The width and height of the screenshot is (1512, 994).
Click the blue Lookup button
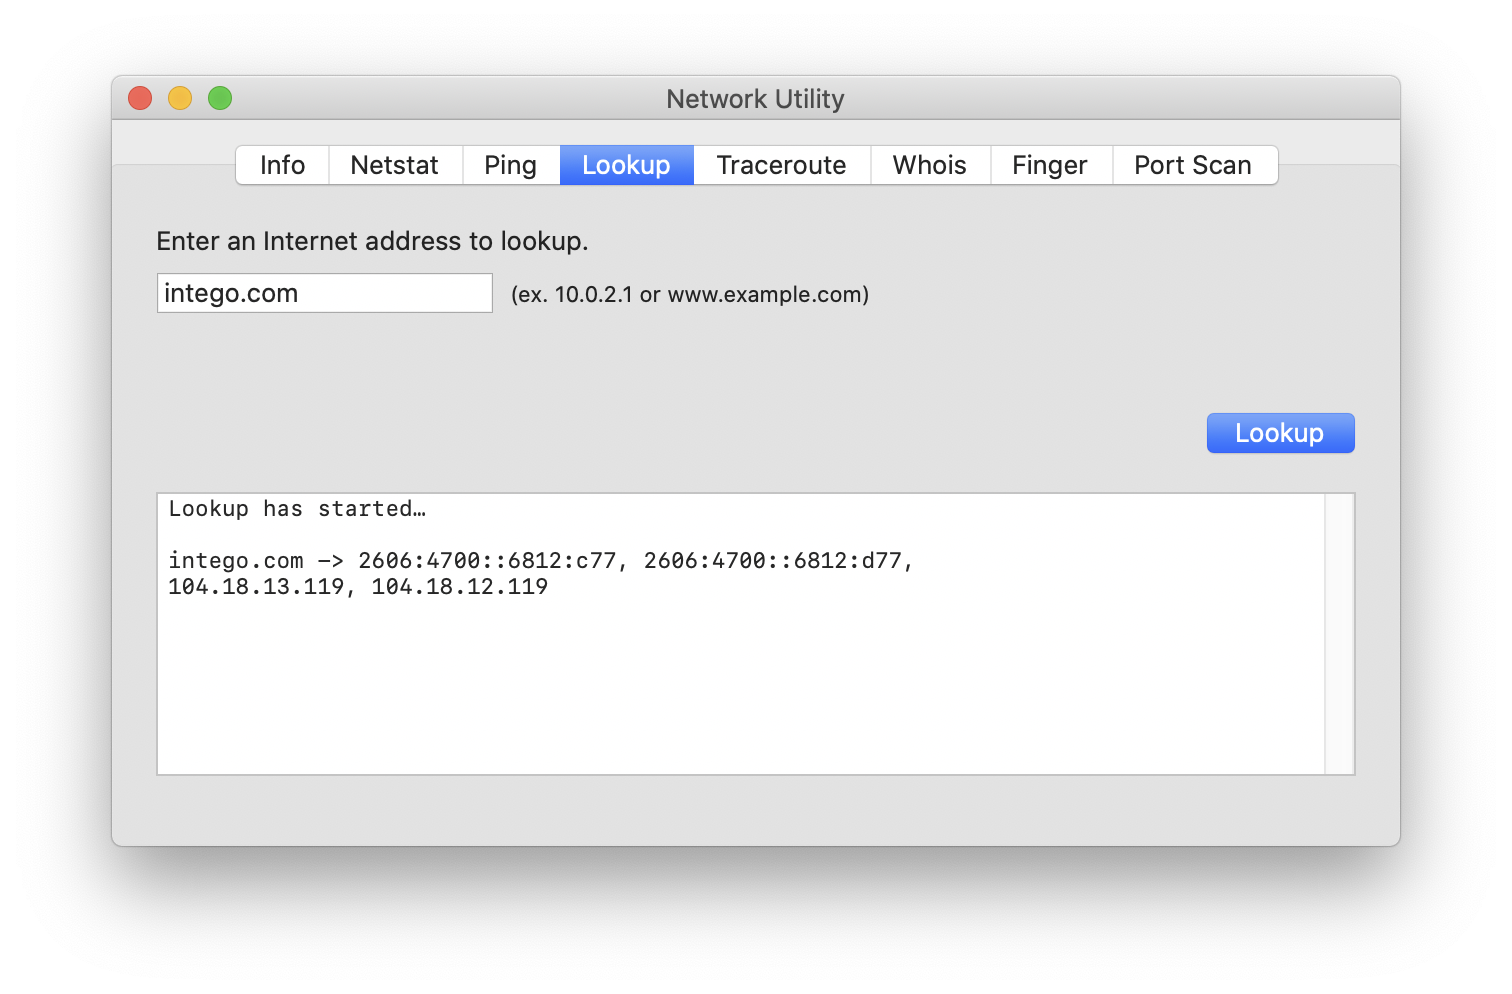1280,433
